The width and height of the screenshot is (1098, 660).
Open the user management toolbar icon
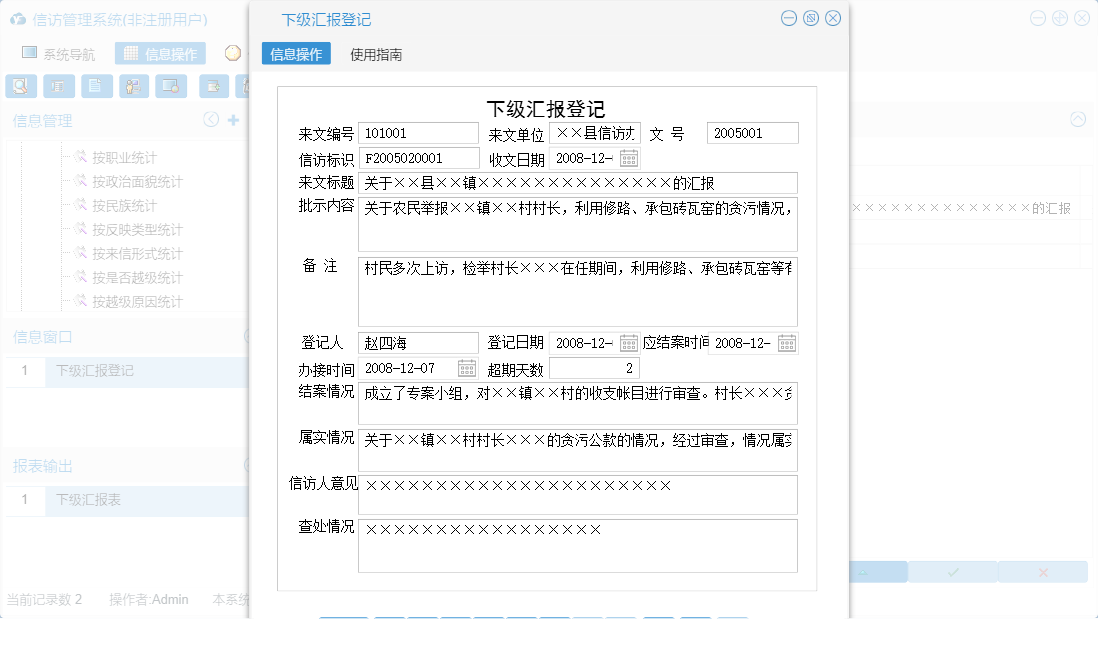[x=134, y=86]
